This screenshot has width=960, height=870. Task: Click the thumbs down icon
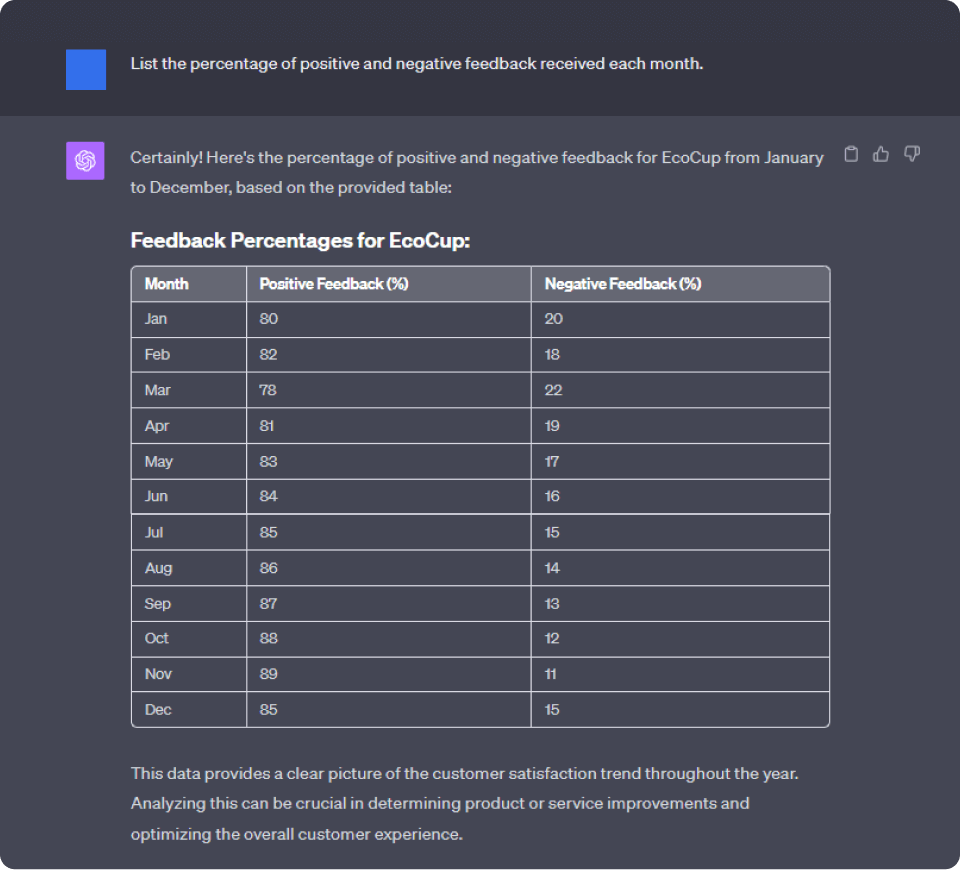912,154
